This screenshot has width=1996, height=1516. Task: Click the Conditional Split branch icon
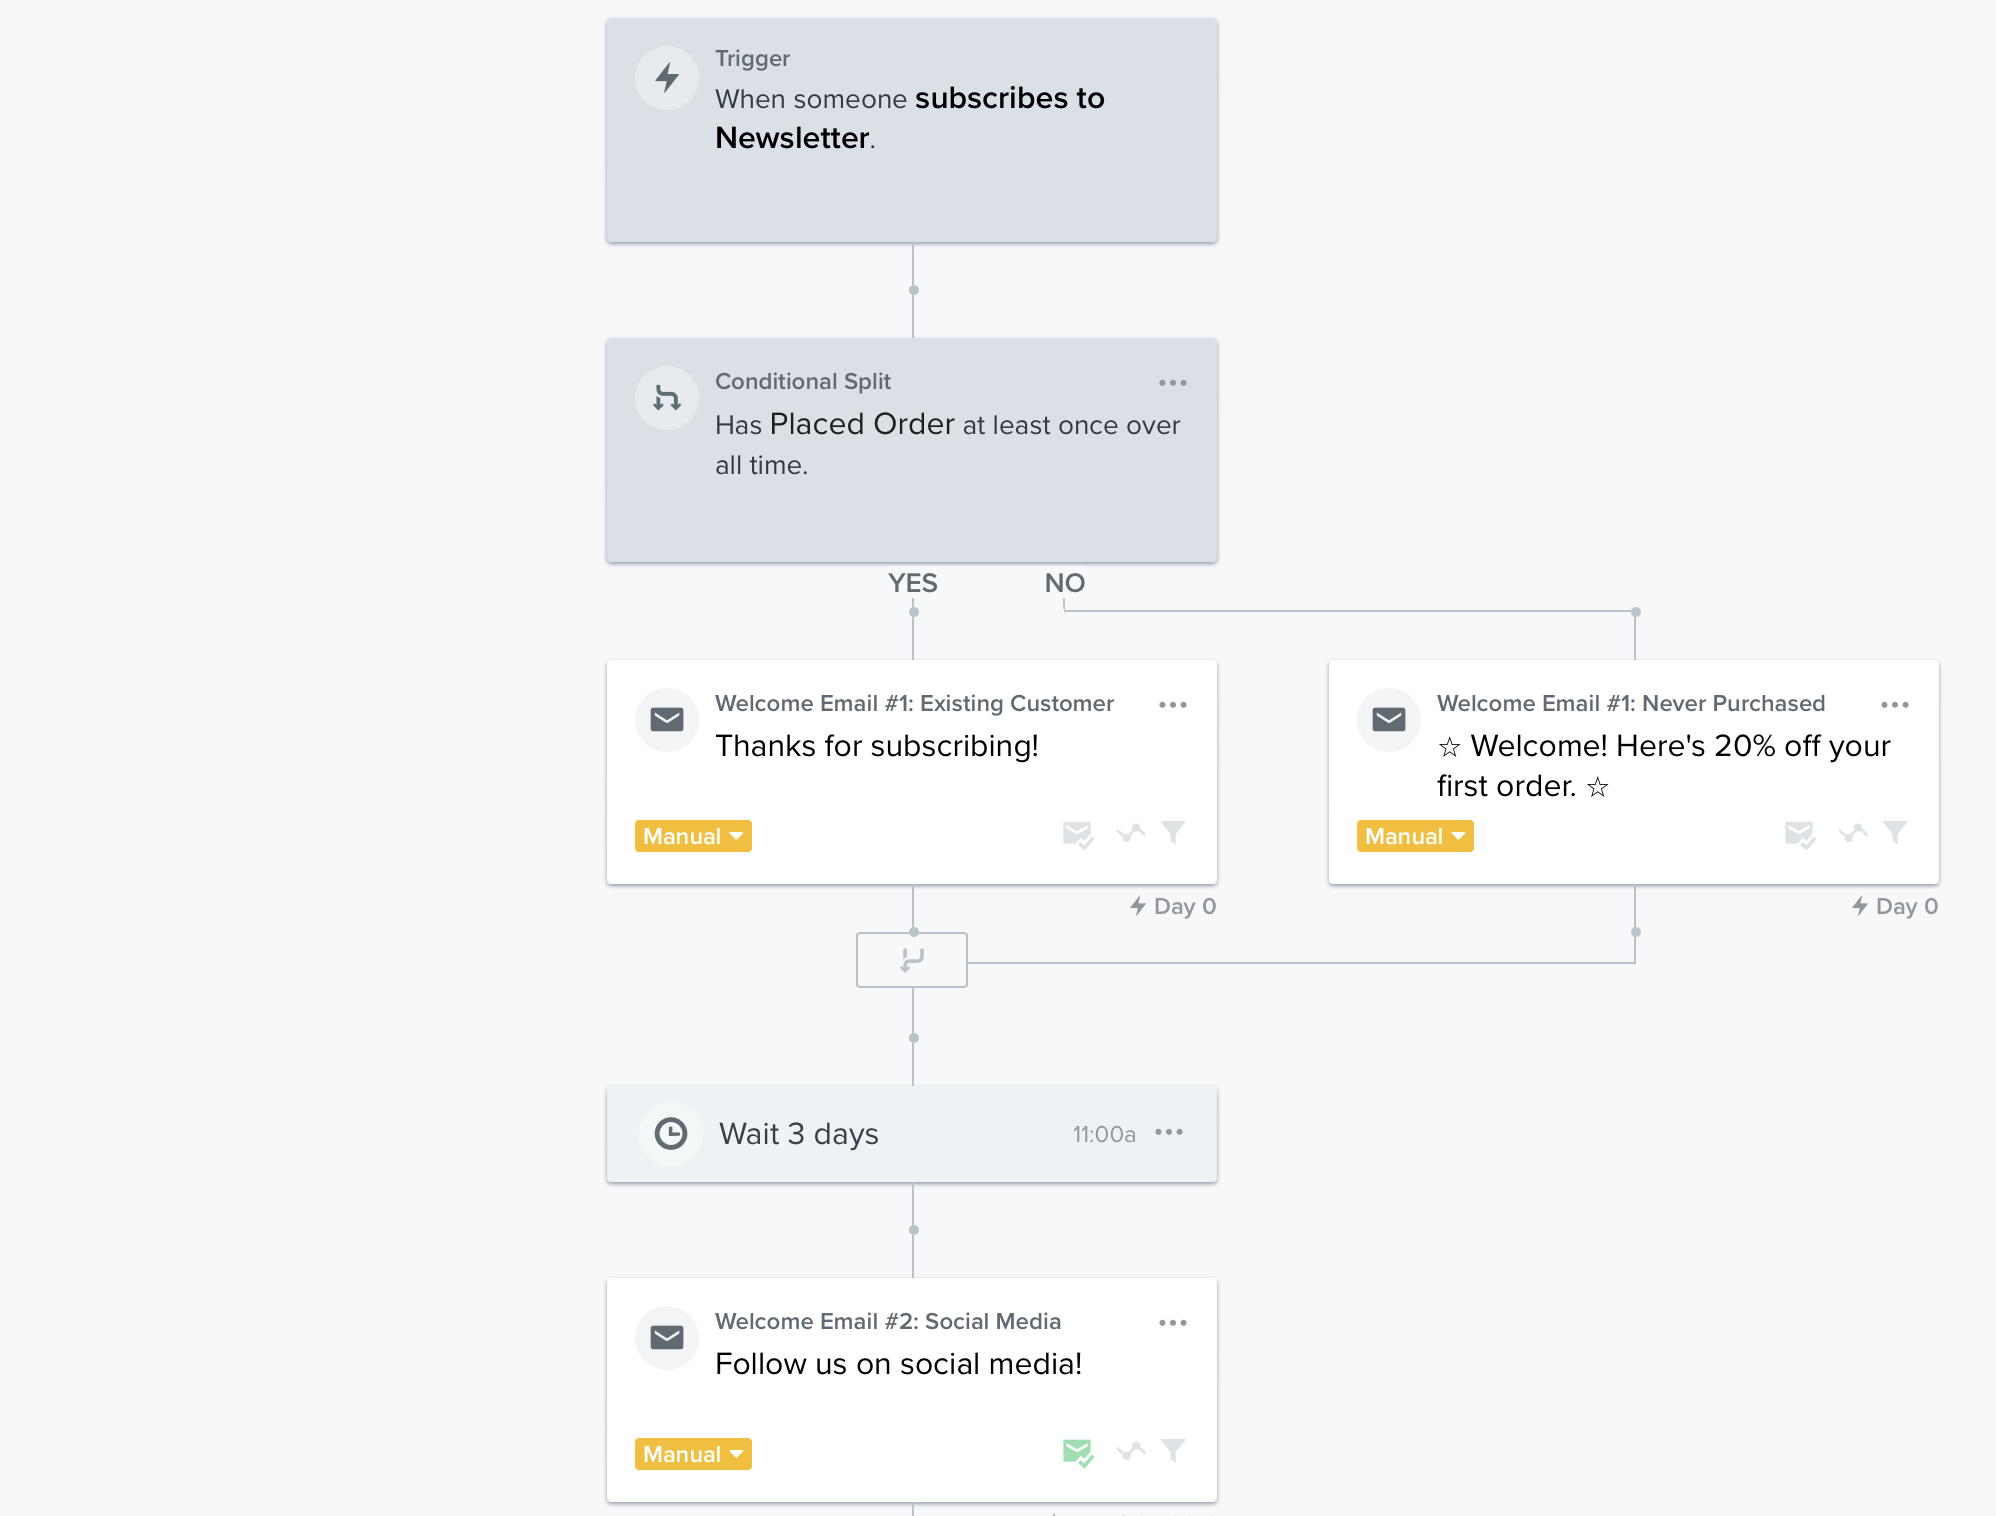667,398
